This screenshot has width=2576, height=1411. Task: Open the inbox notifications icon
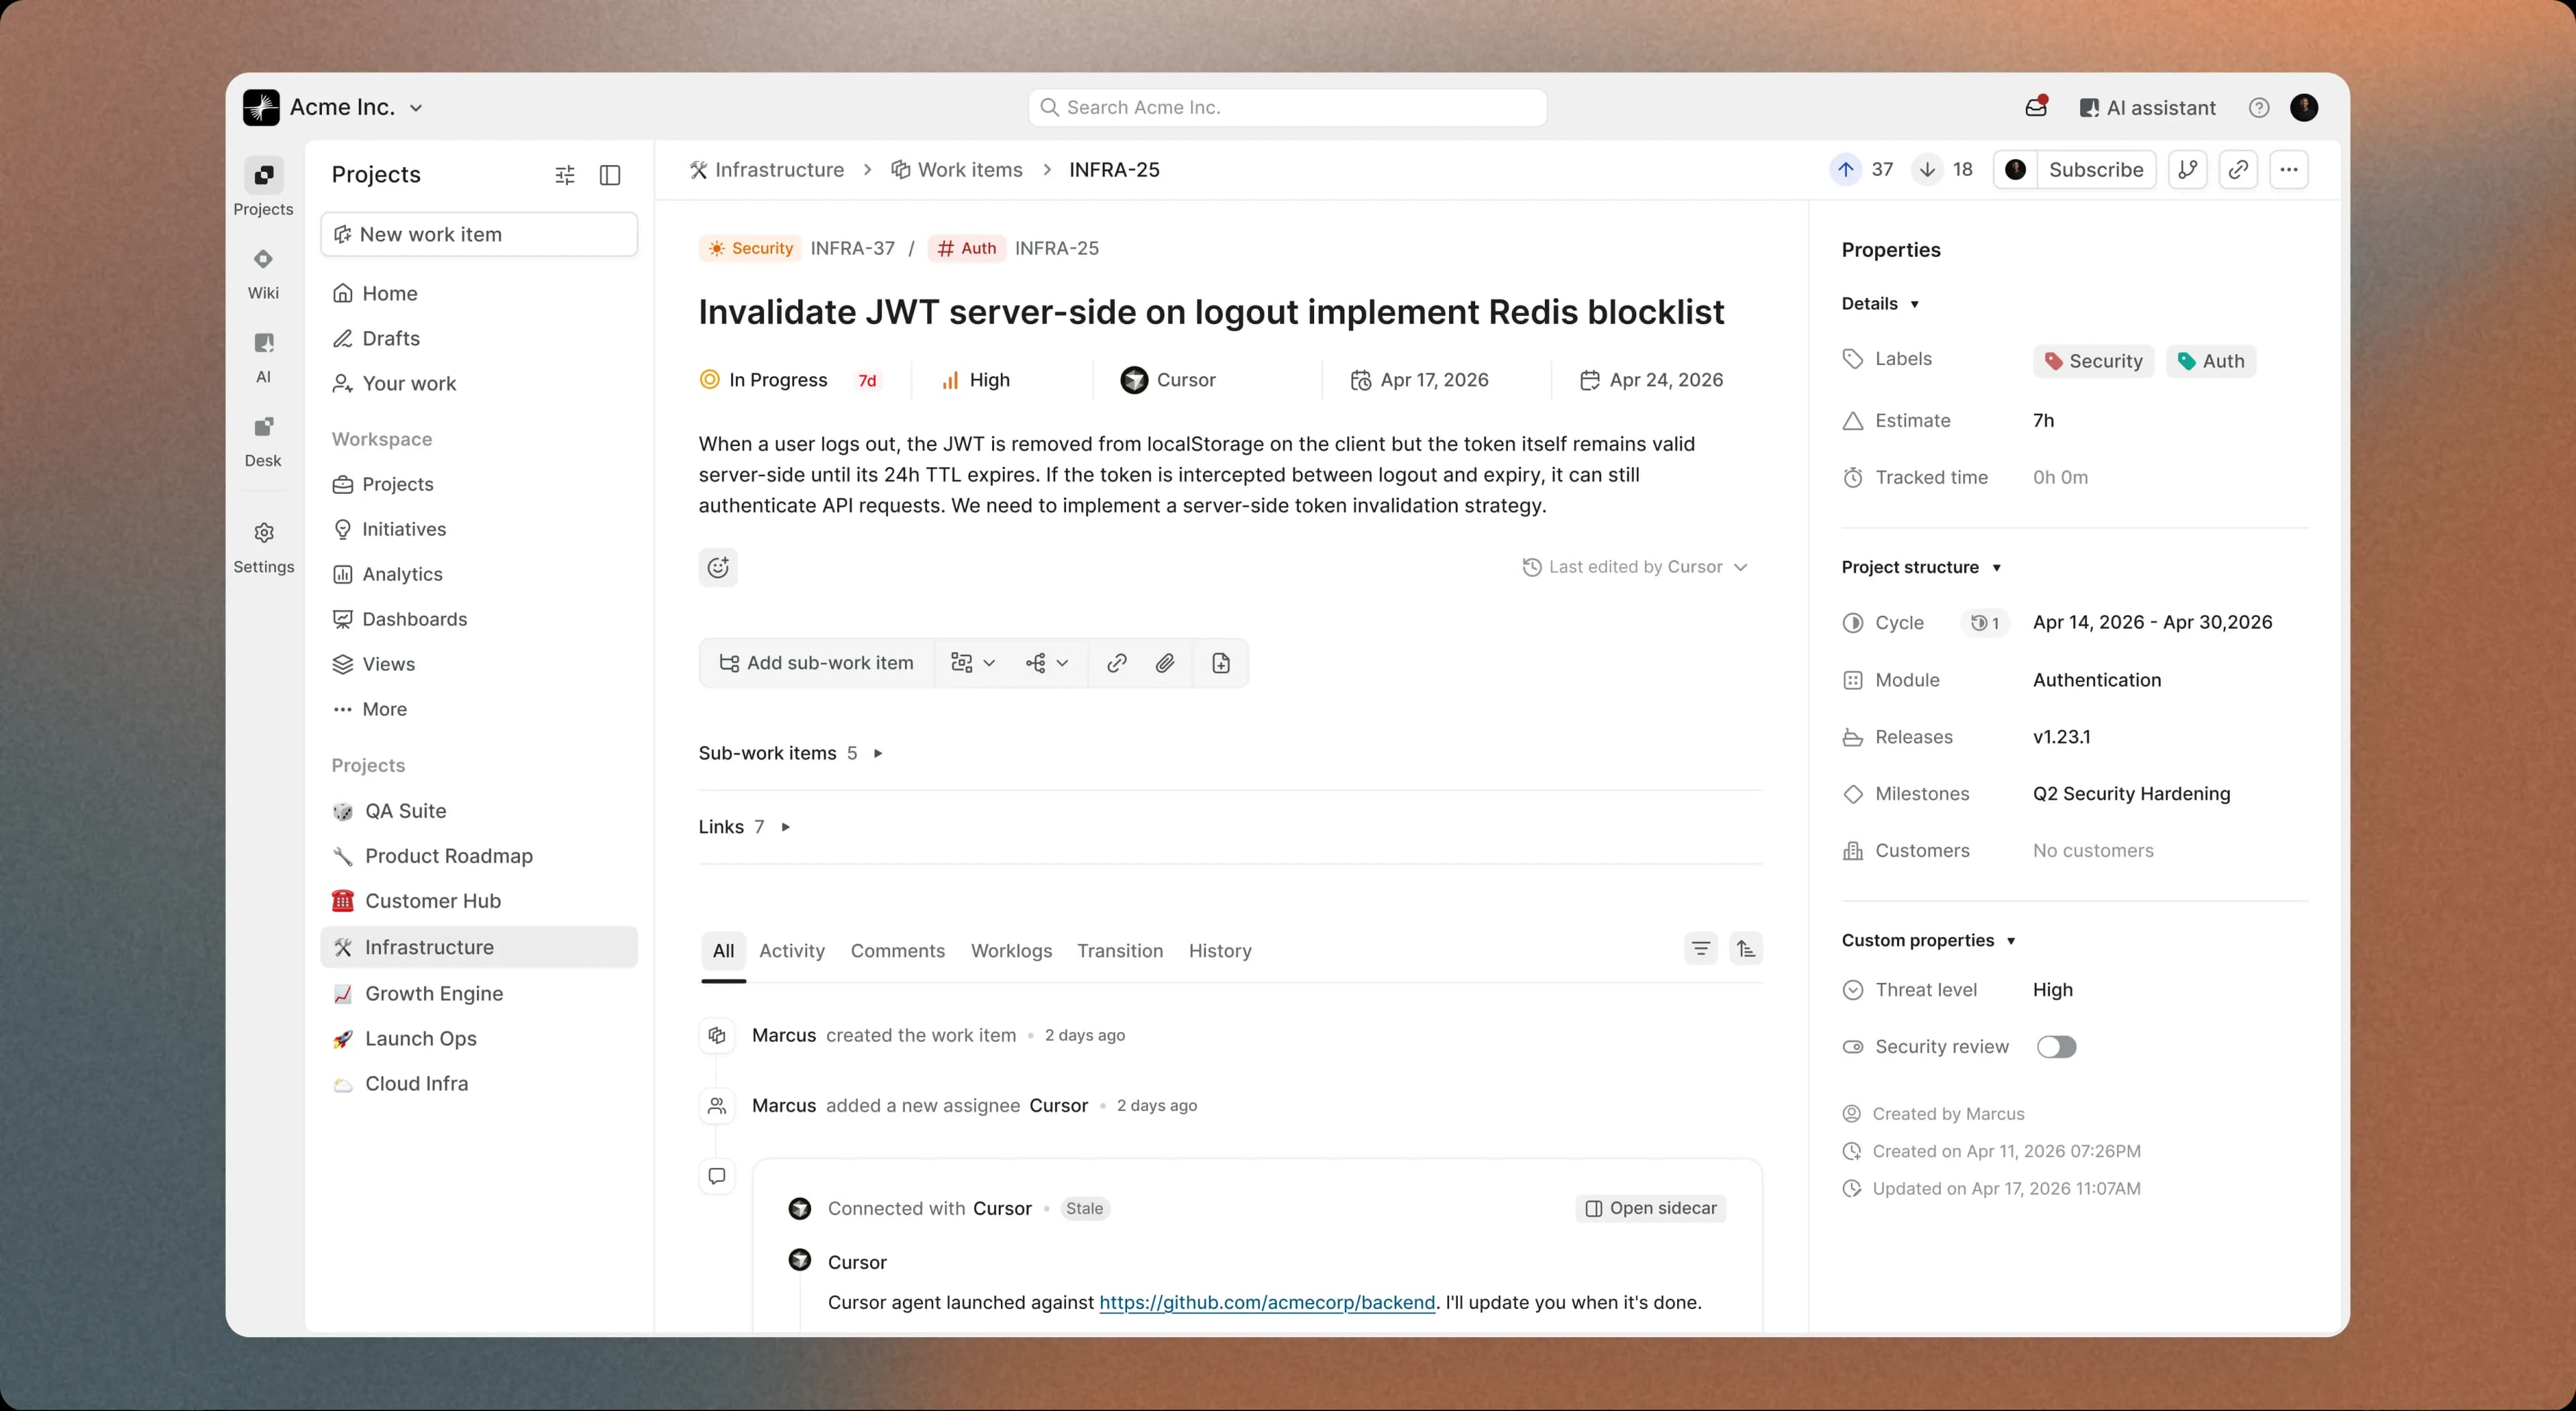click(2036, 107)
